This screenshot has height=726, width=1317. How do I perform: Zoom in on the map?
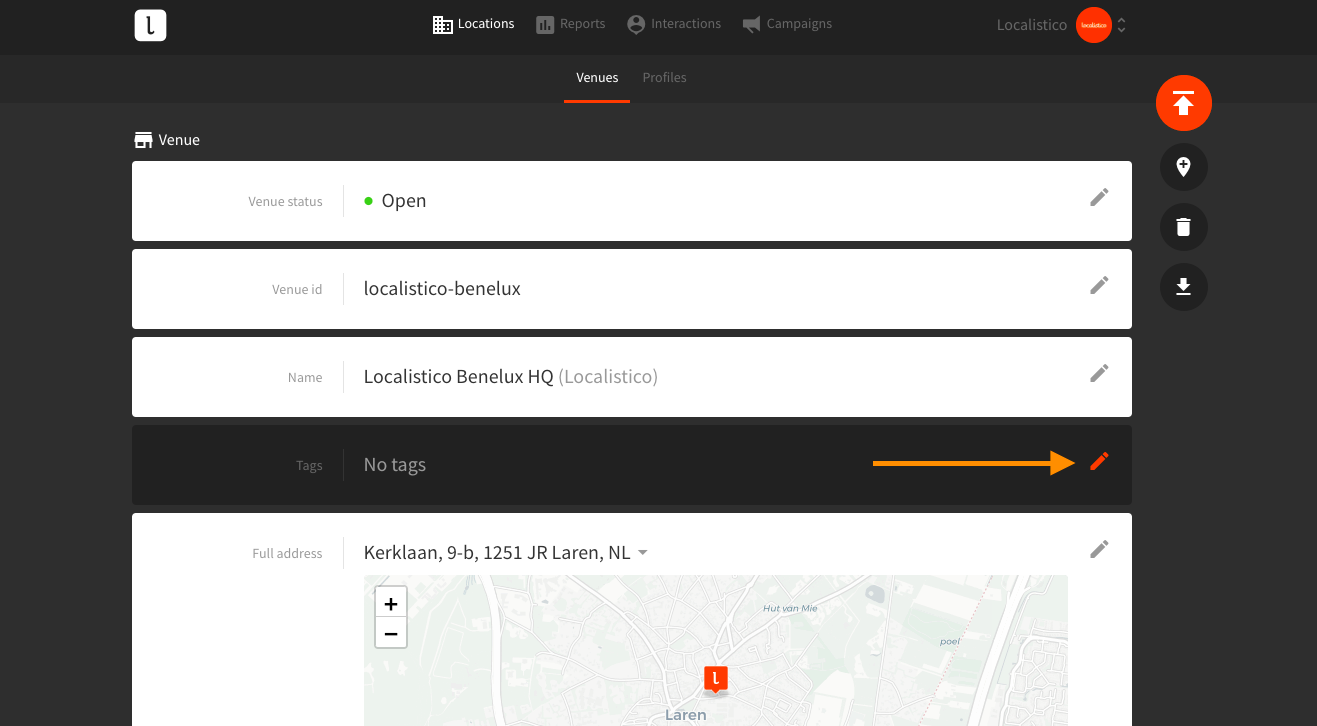(x=391, y=604)
